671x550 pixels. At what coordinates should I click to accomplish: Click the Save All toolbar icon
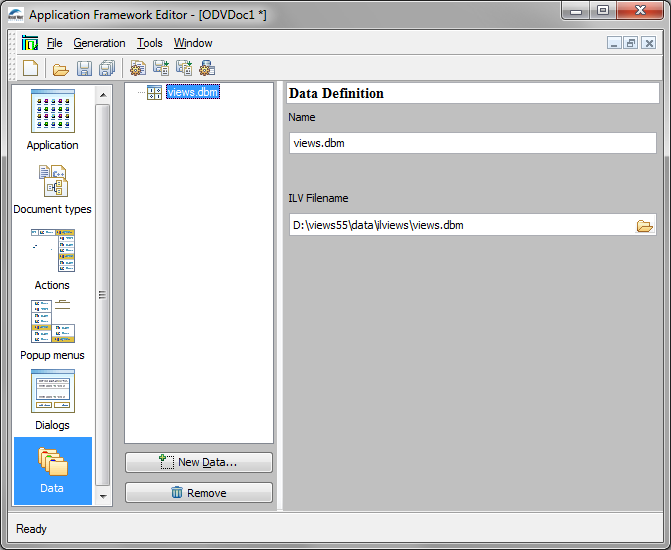pyautogui.click(x=107, y=69)
